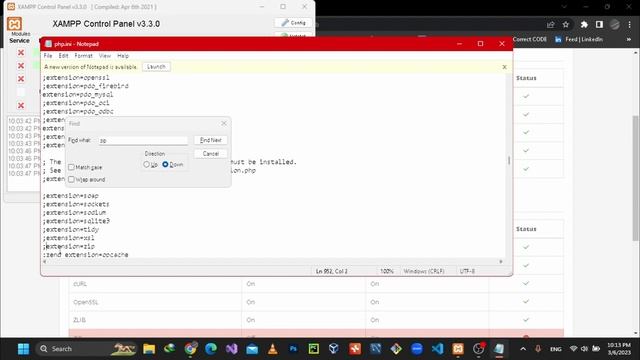Click browser page vertical scrollbar

click(635, 178)
